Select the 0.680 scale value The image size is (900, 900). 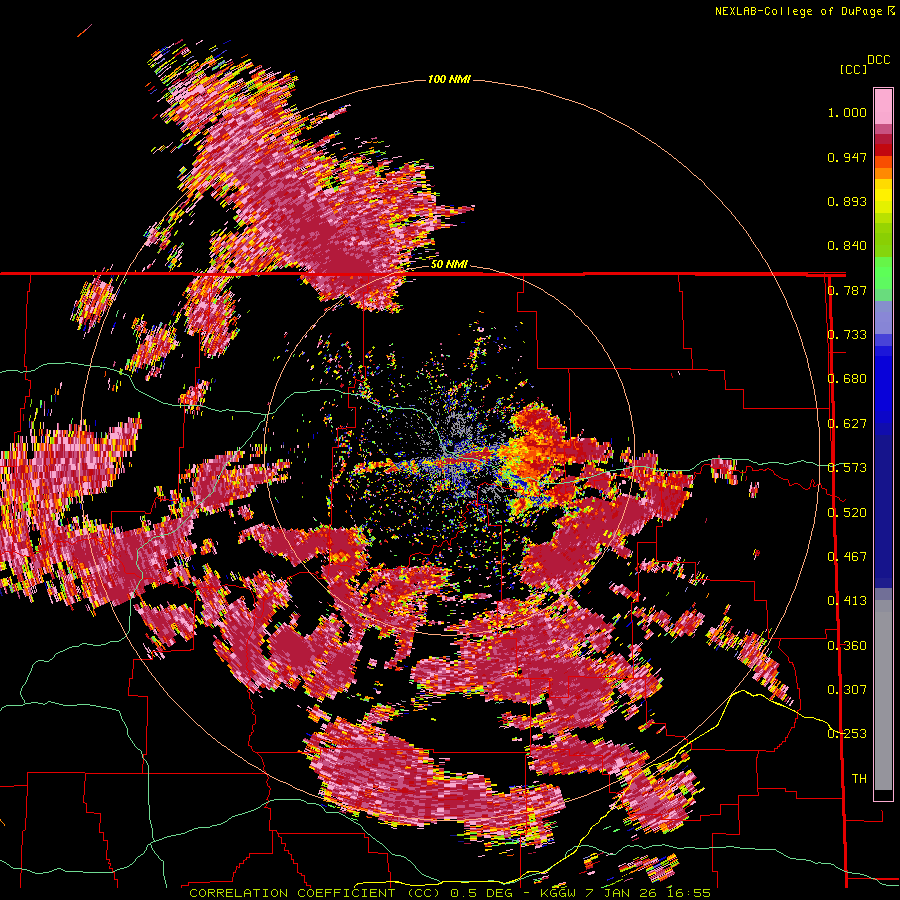pos(847,379)
